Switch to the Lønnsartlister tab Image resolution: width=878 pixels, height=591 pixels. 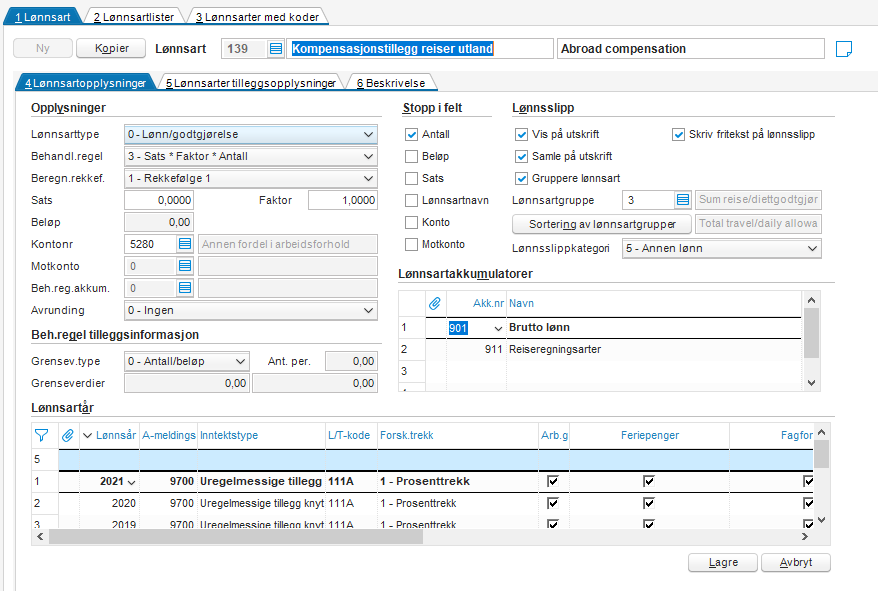pos(134,18)
